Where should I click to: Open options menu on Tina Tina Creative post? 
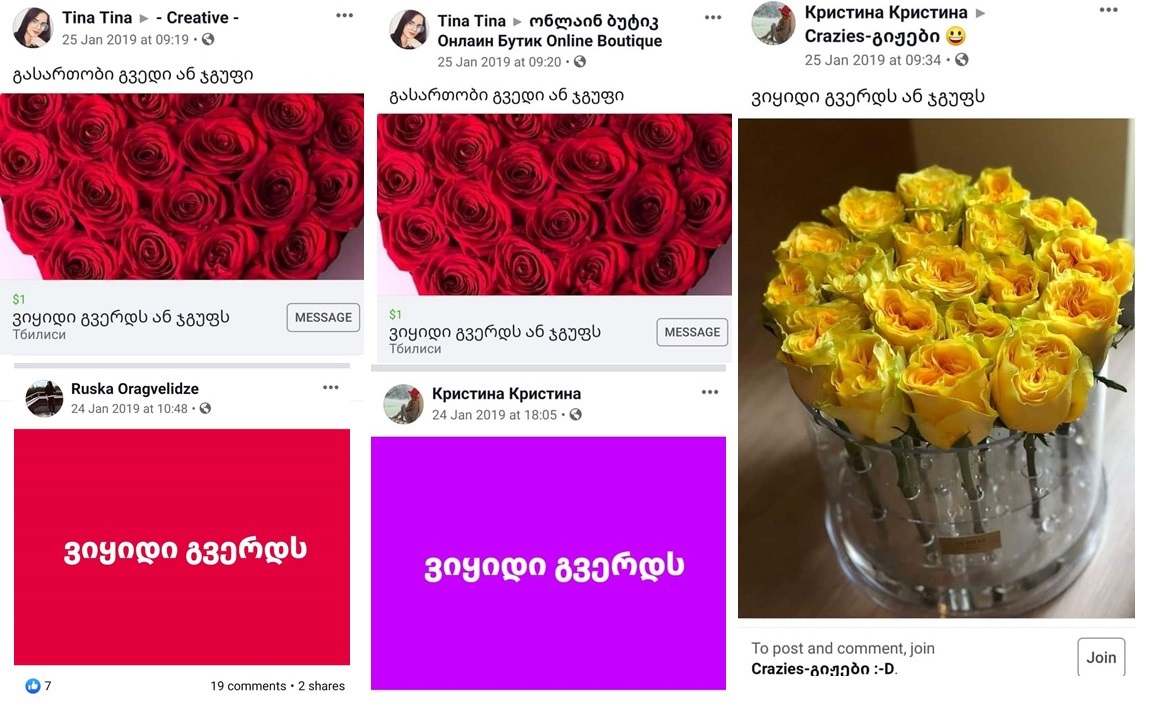(344, 15)
